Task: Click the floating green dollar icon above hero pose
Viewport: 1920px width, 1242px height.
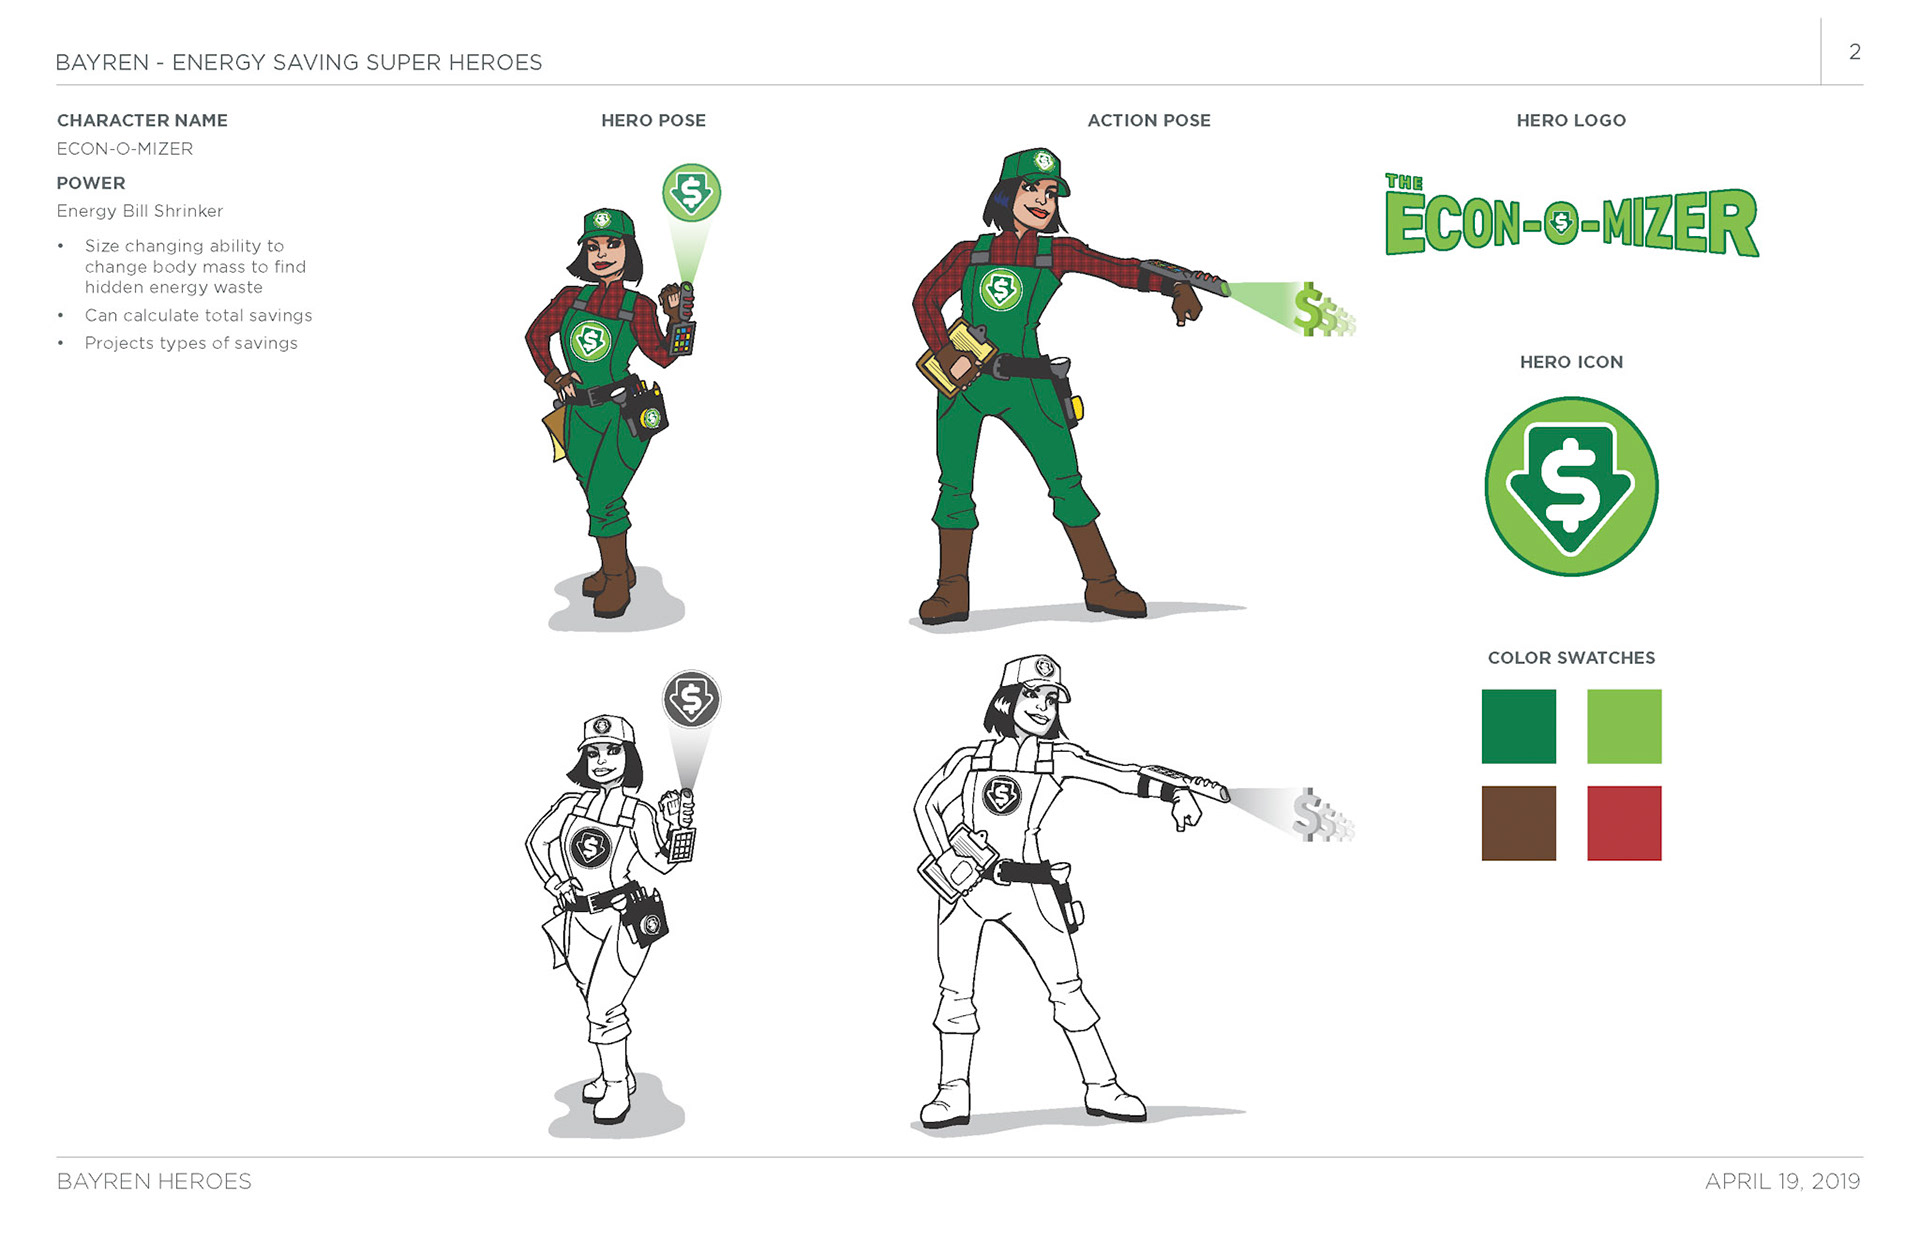Action: click(x=691, y=192)
